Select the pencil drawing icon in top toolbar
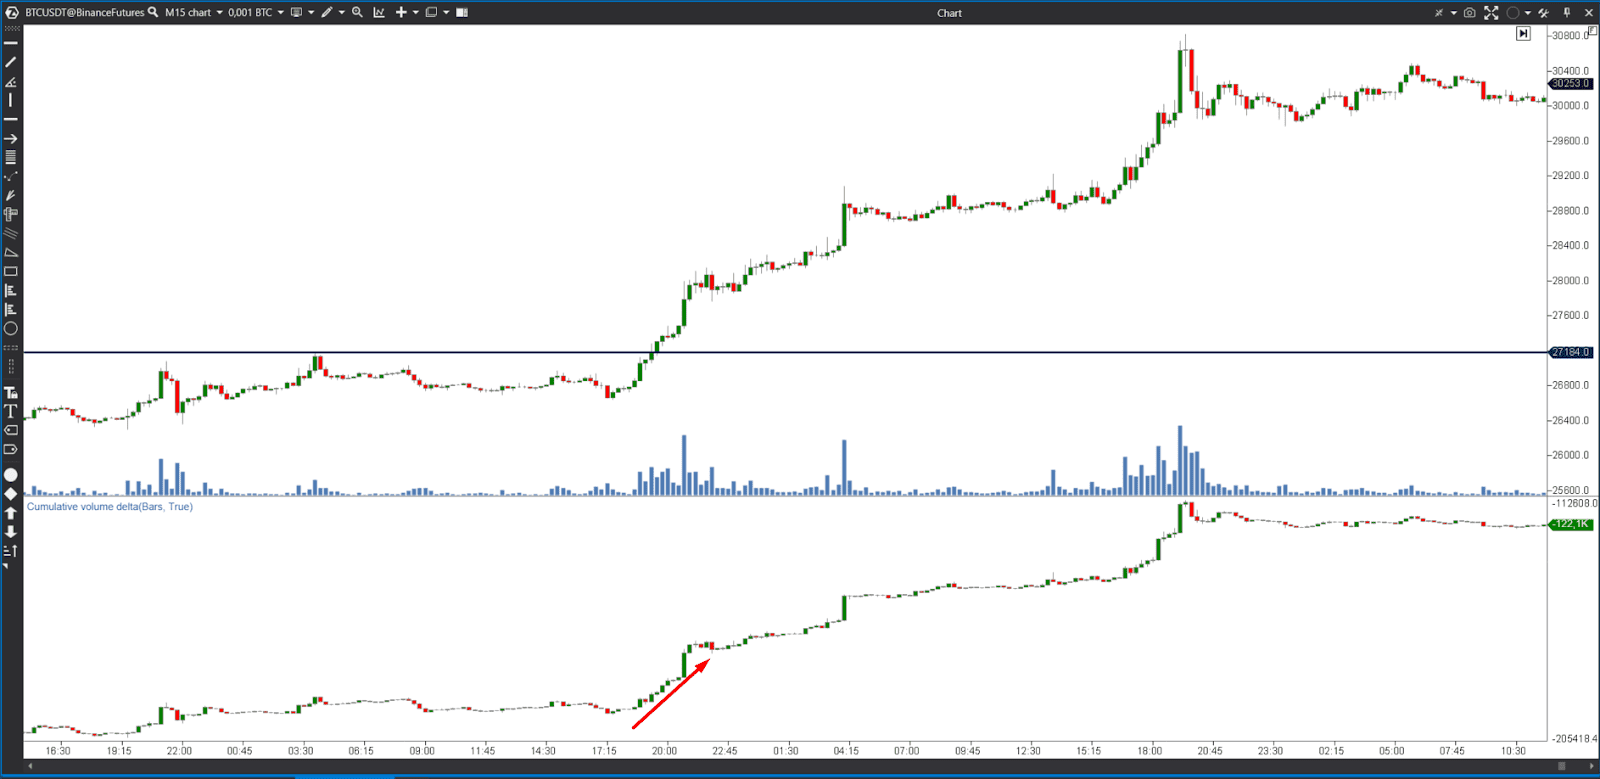This screenshot has width=1600, height=779. [327, 12]
